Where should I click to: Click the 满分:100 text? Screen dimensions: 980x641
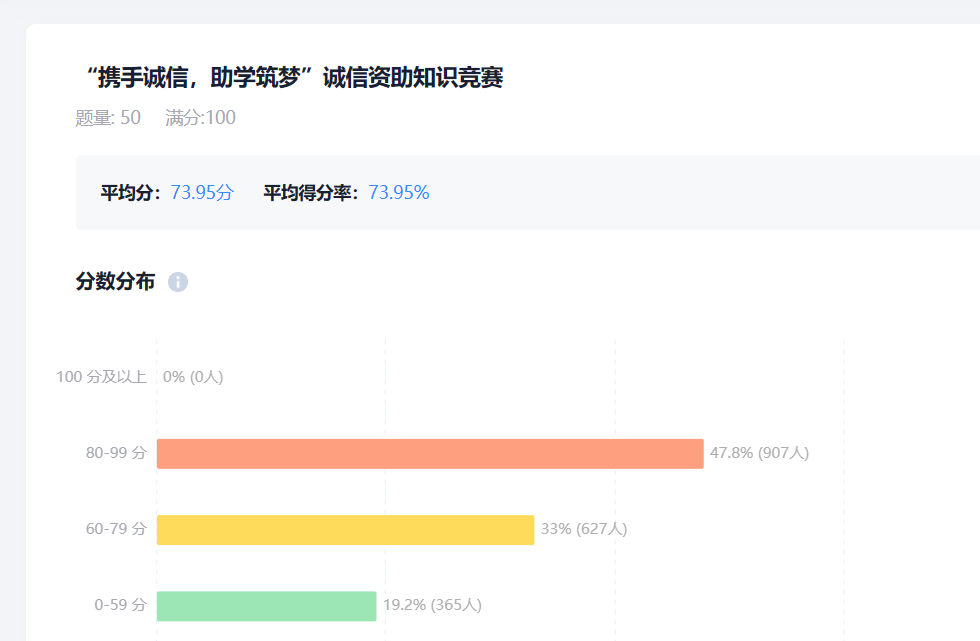[200, 118]
